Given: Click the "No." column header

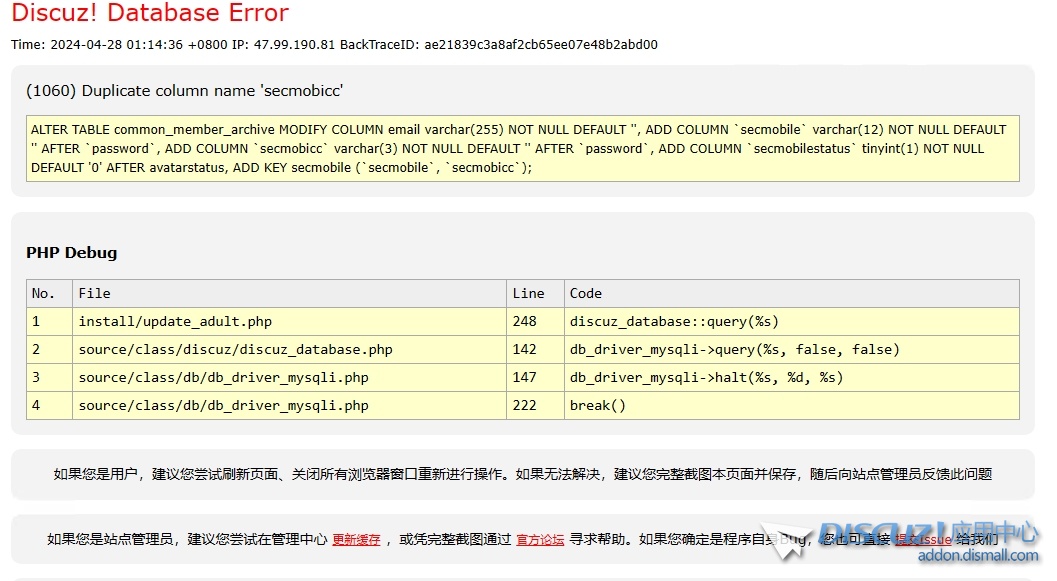Looking at the screenshot, I should (49, 294).
